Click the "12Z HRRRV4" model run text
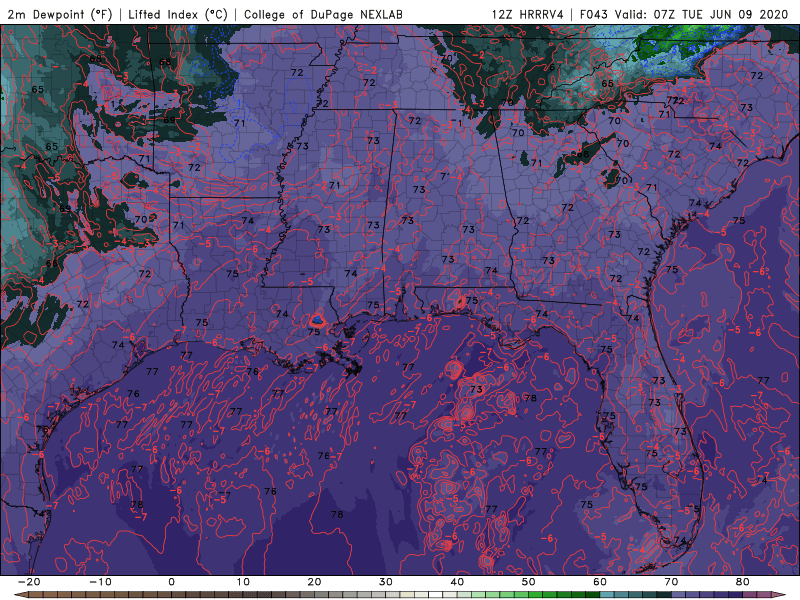This screenshot has height=600, width=800. pyautogui.click(x=528, y=14)
